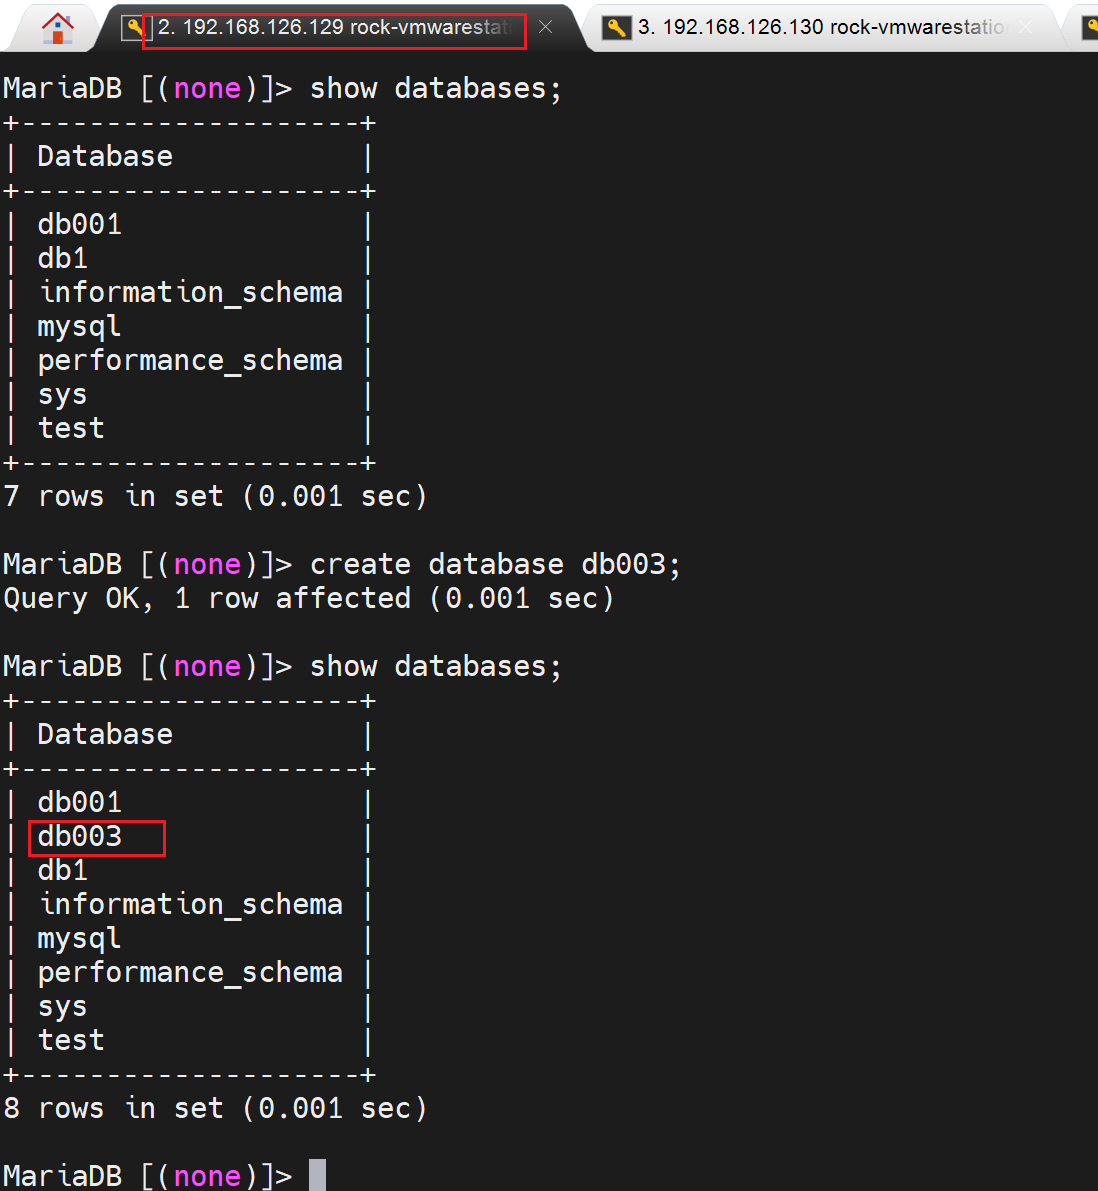Click db001 in the first database listing

click(x=80, y=224)
